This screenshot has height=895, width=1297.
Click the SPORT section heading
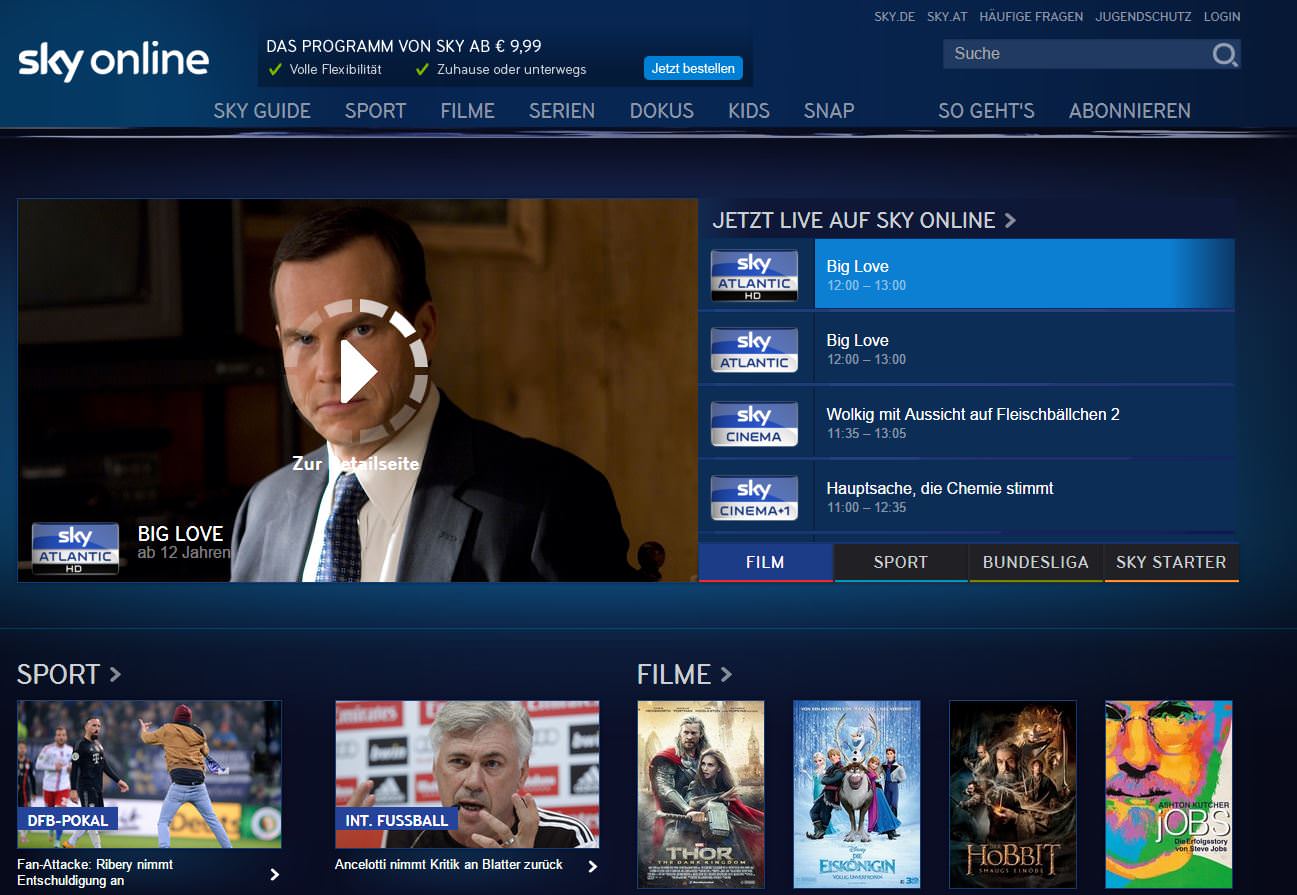tap(59, 674)
